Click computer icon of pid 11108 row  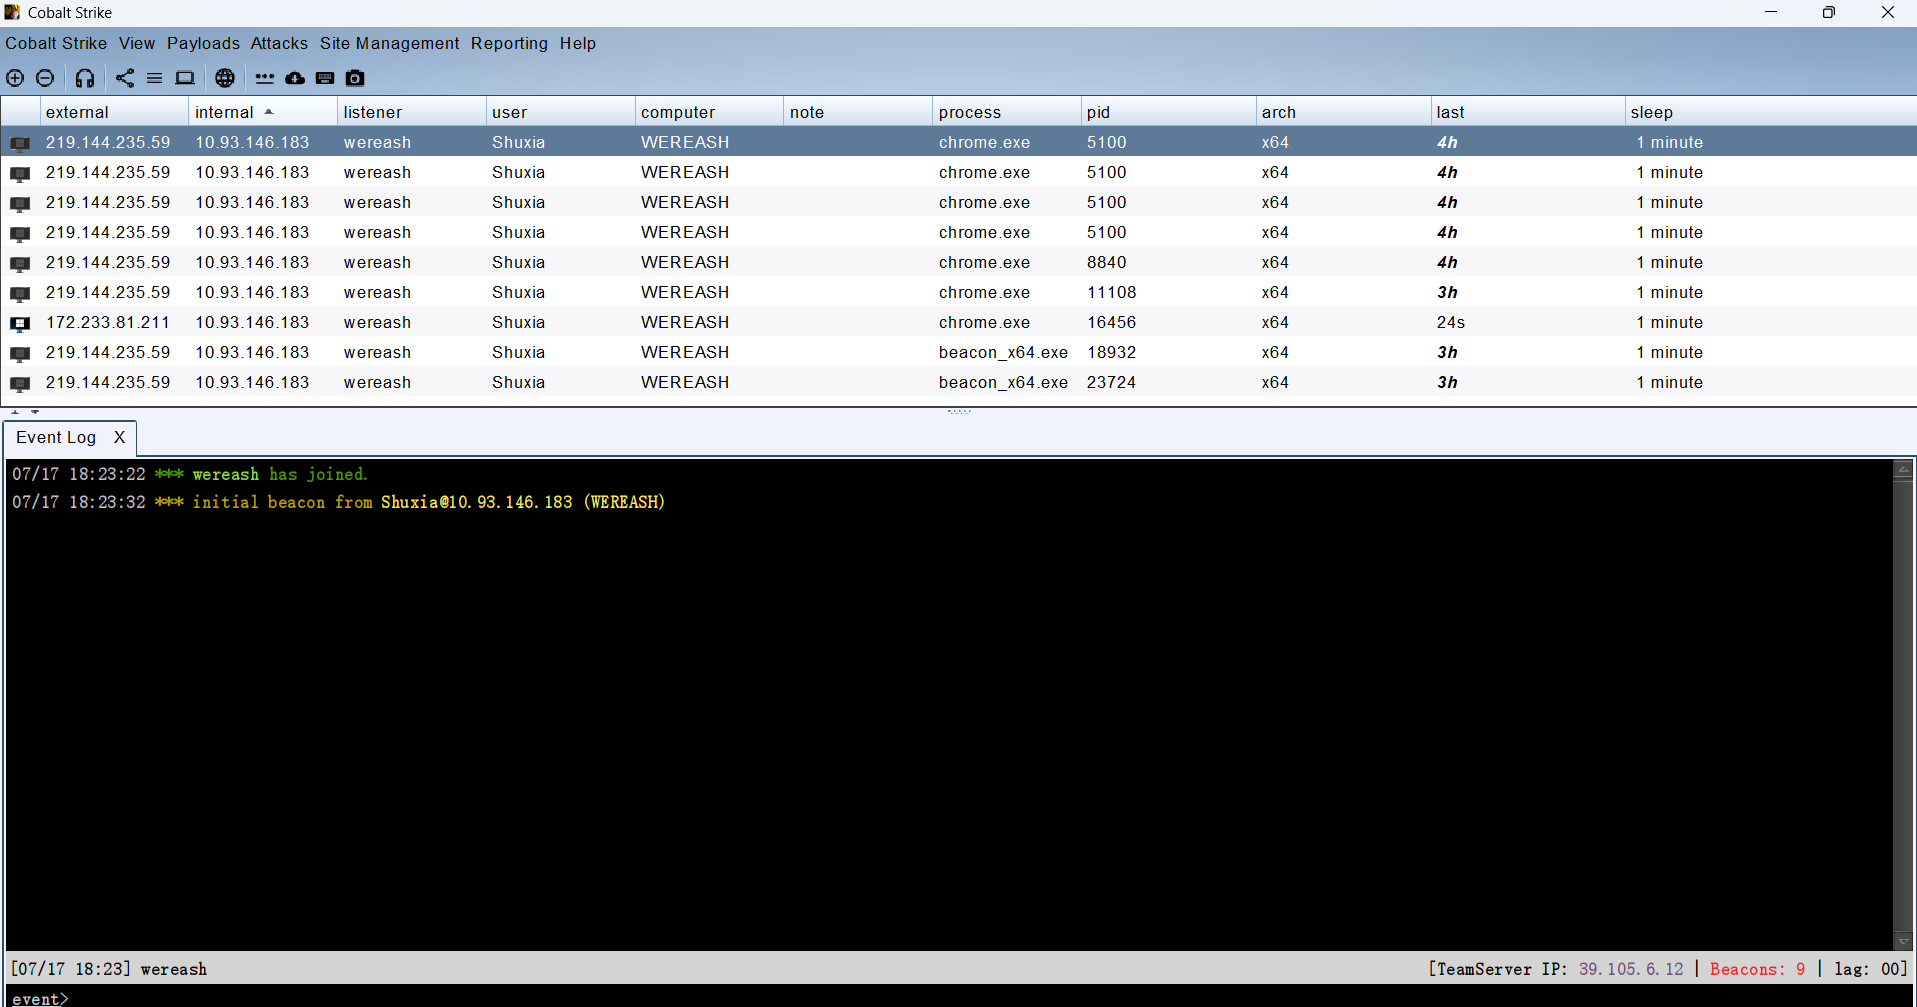20,293
